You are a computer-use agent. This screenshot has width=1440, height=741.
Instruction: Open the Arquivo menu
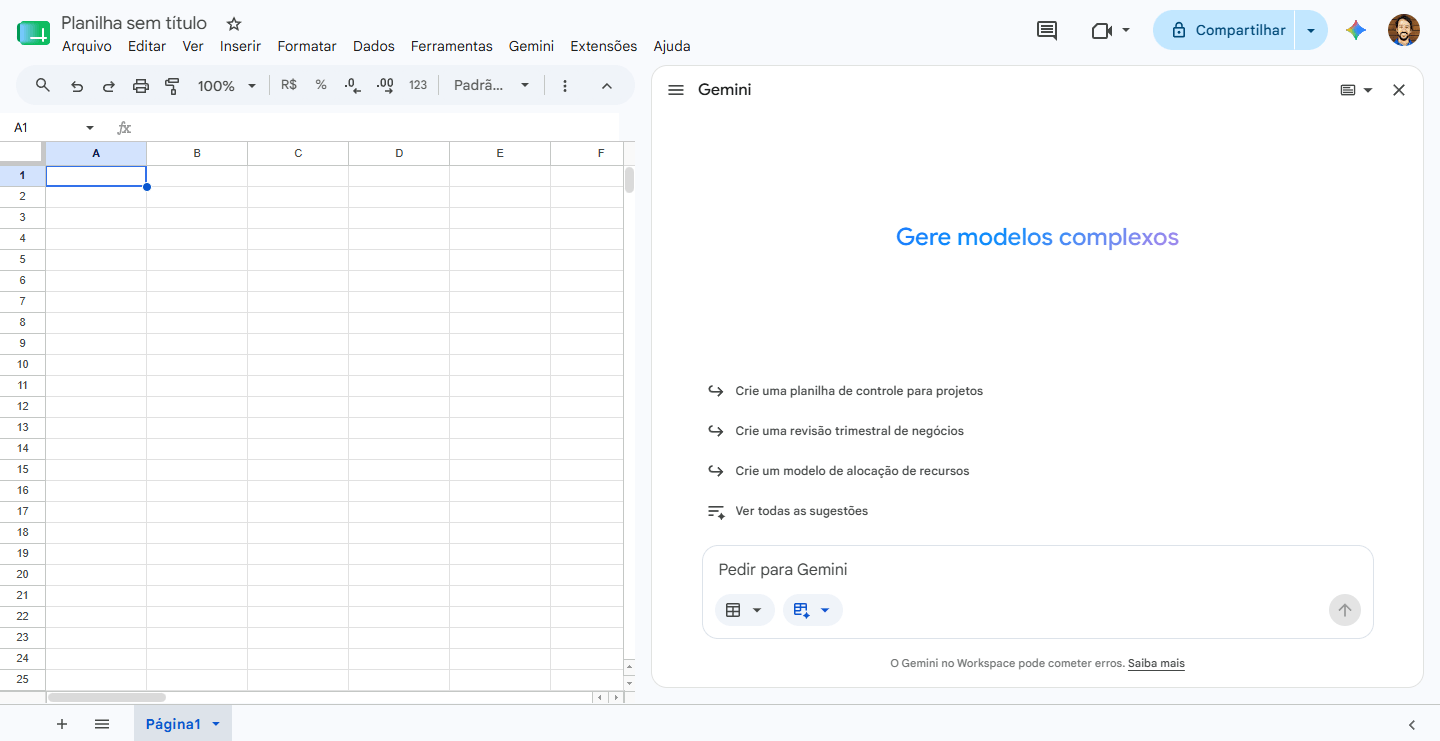[x=87, y=46]
